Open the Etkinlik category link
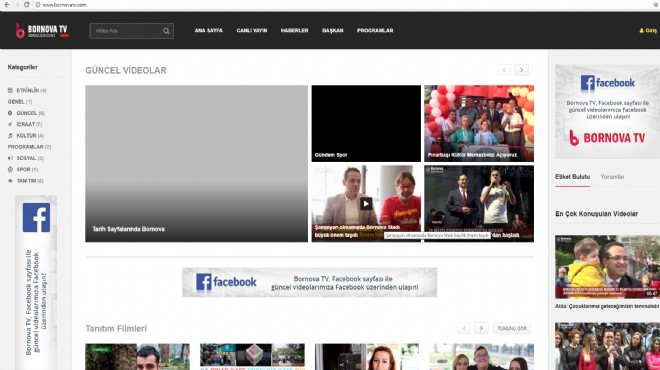This screenshot has width=660, height=370. point(31,91)
